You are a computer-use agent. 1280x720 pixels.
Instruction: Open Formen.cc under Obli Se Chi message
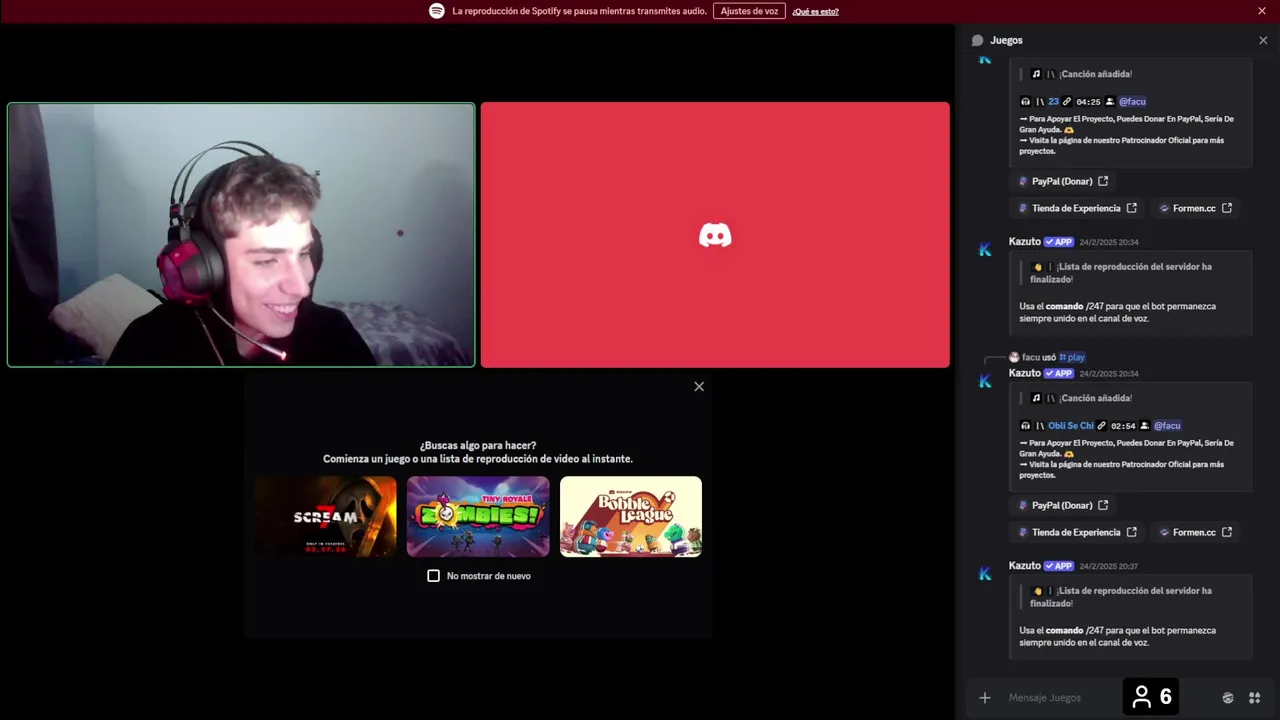(x=1195, y=532)
